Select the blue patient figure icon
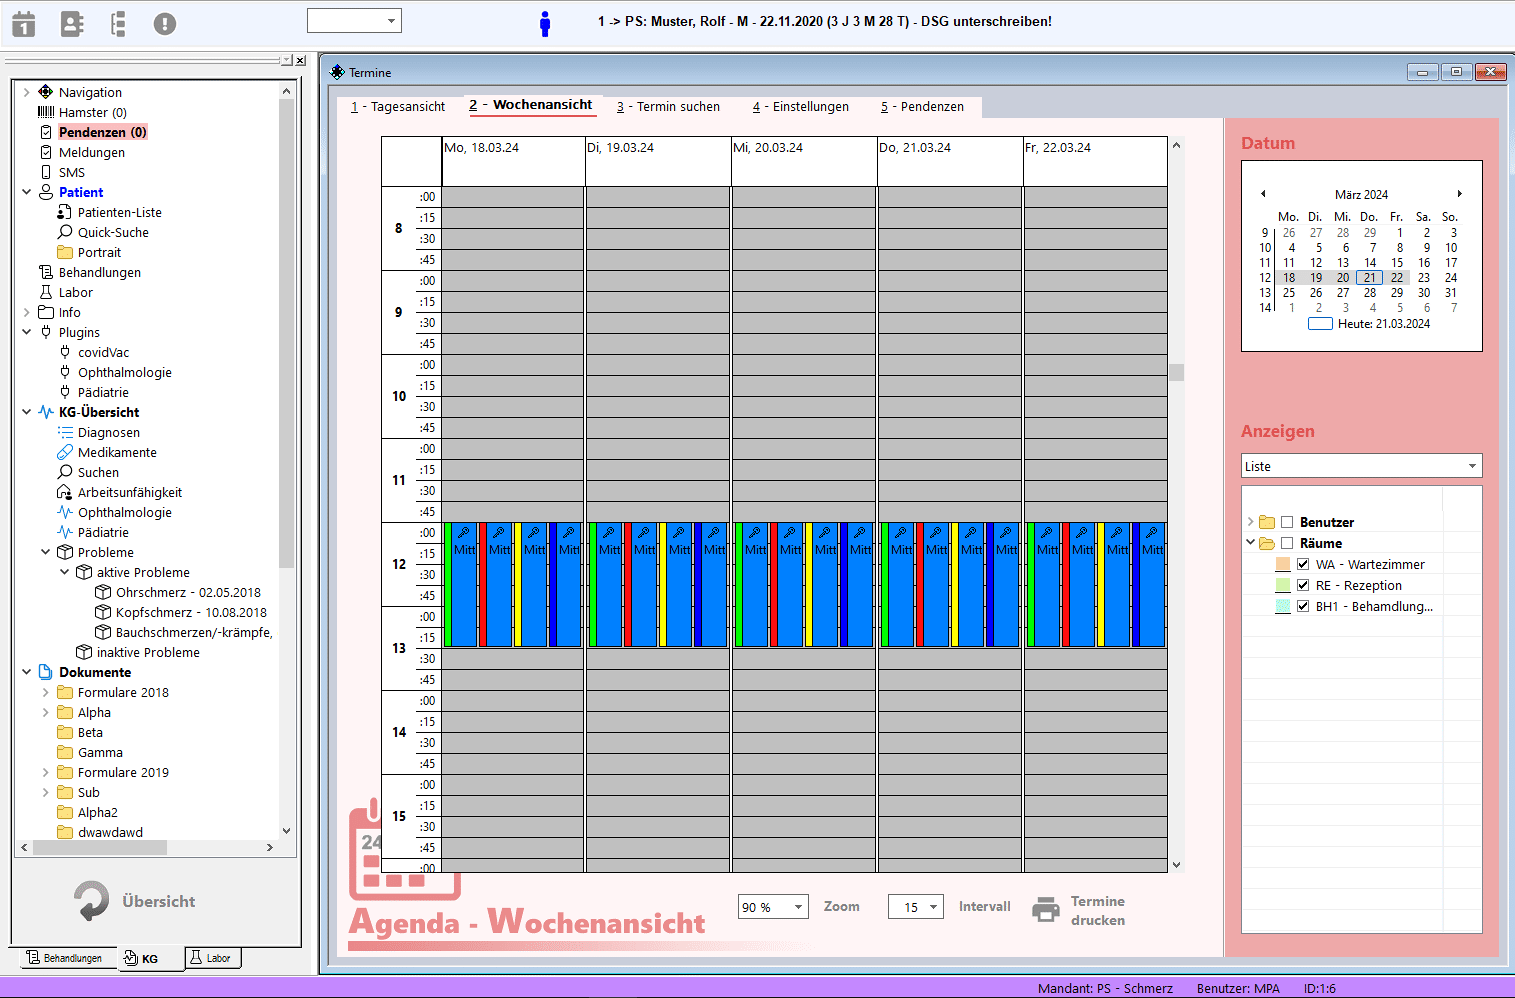Viewport: 1515px width, 998px height. coord(545,24)
